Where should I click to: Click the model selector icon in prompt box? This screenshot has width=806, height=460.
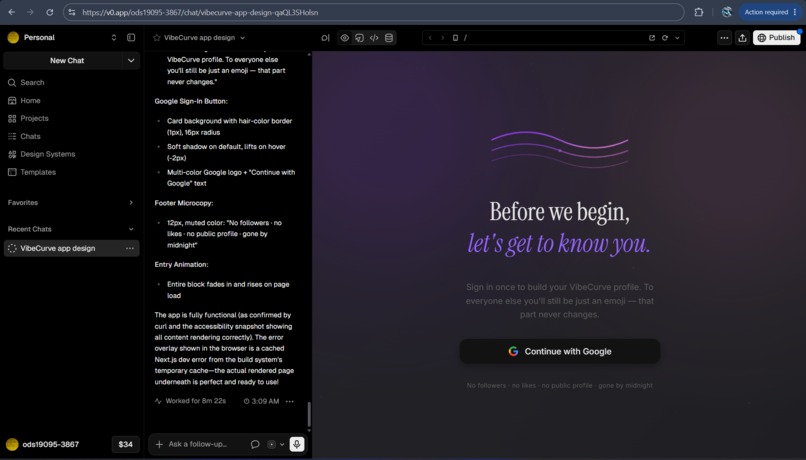[x=271, y=444]
